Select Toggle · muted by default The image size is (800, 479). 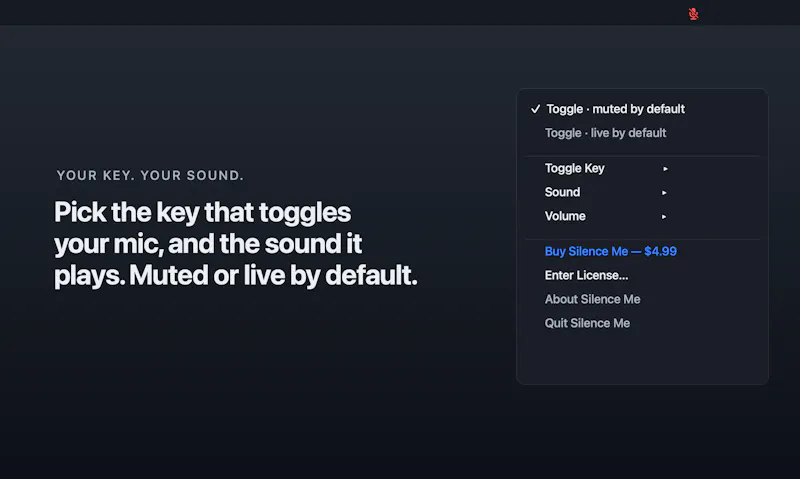click(615, 109)
